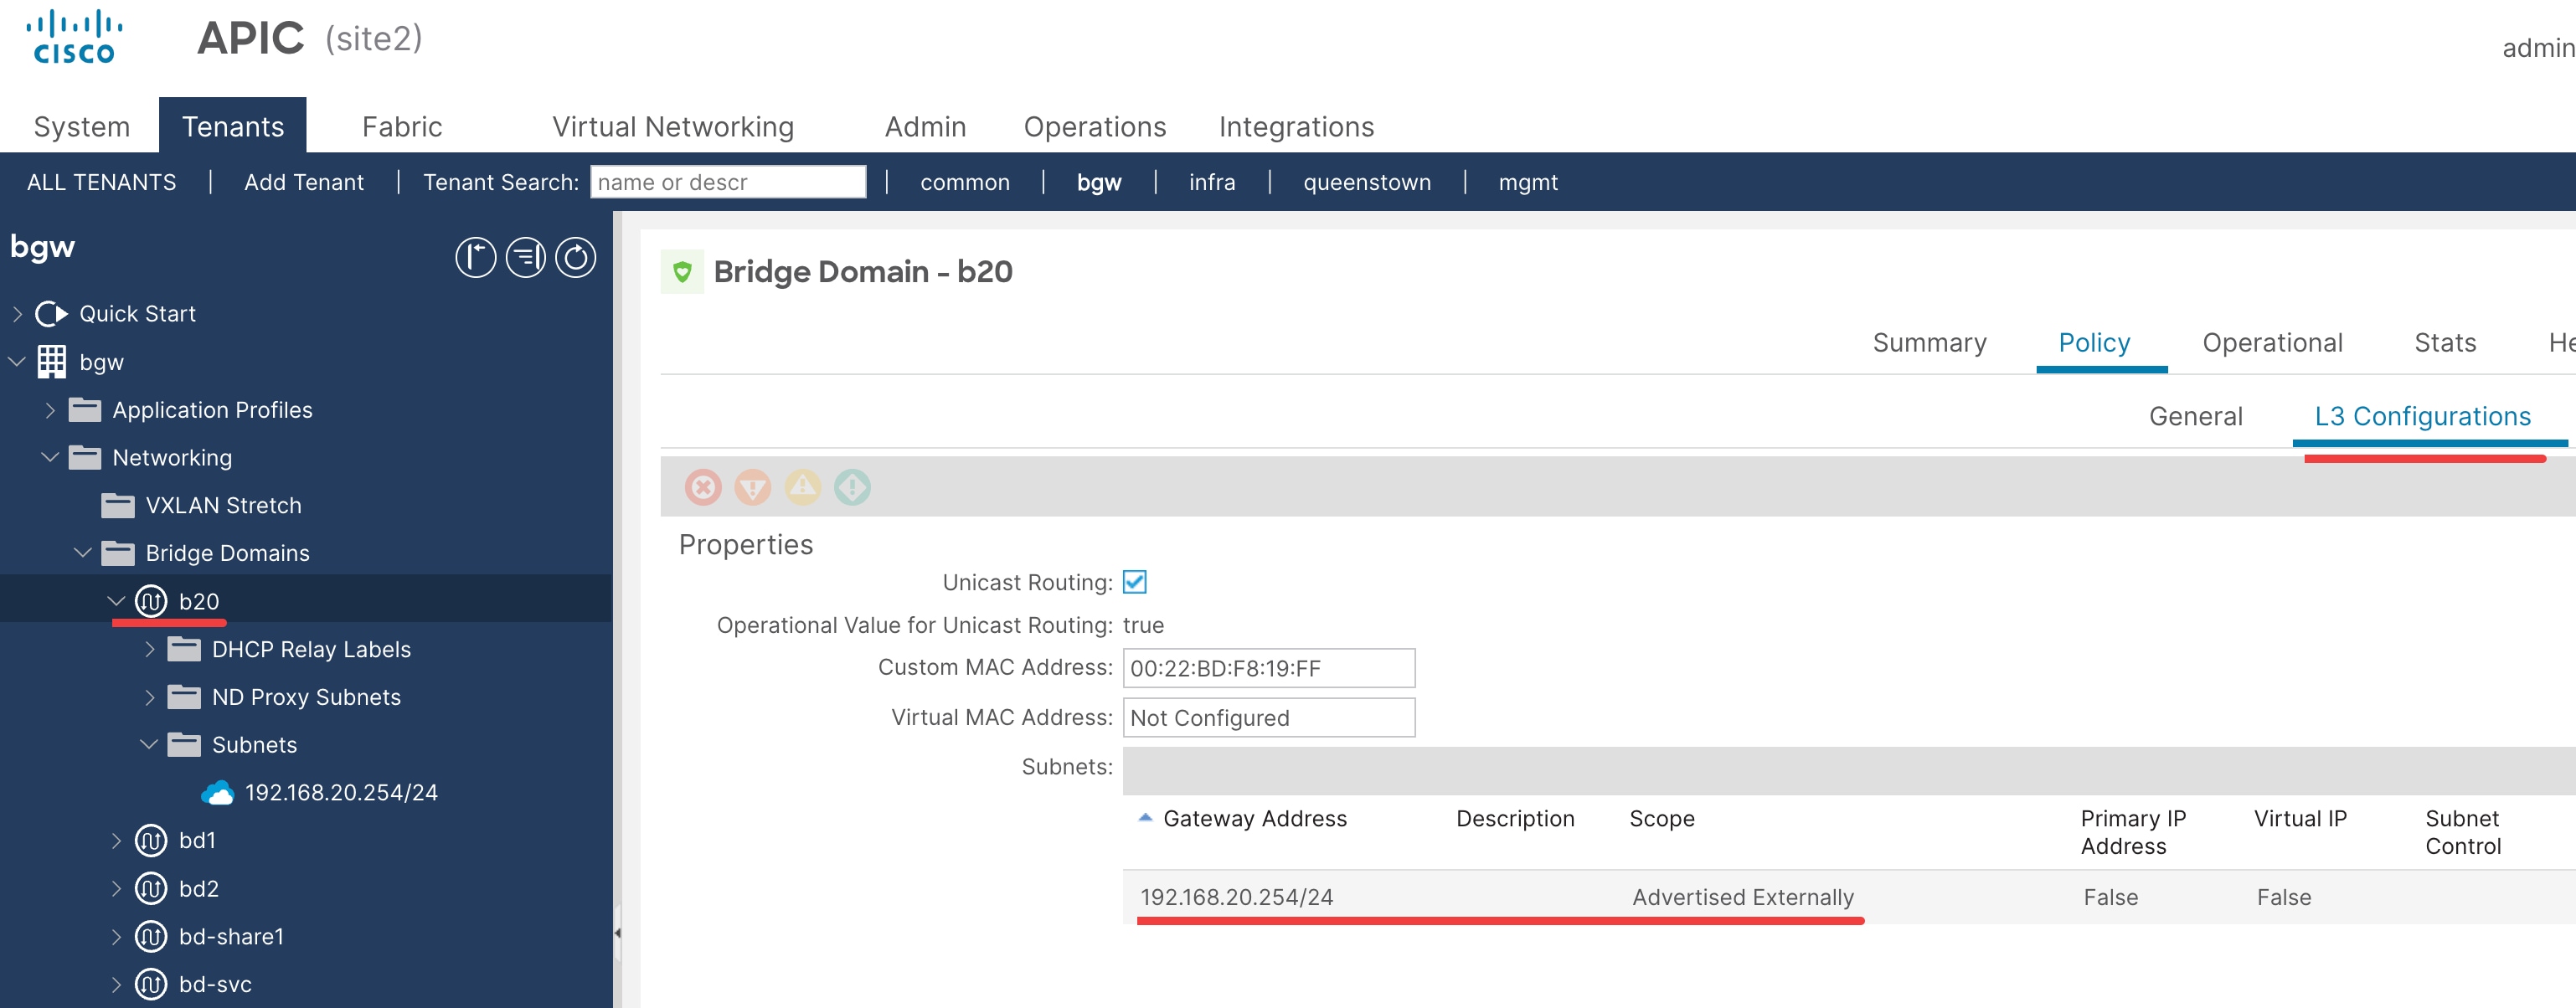Click Add Tenant link
This screenshot has height=1008, width=2576.
tap(304, 182)
